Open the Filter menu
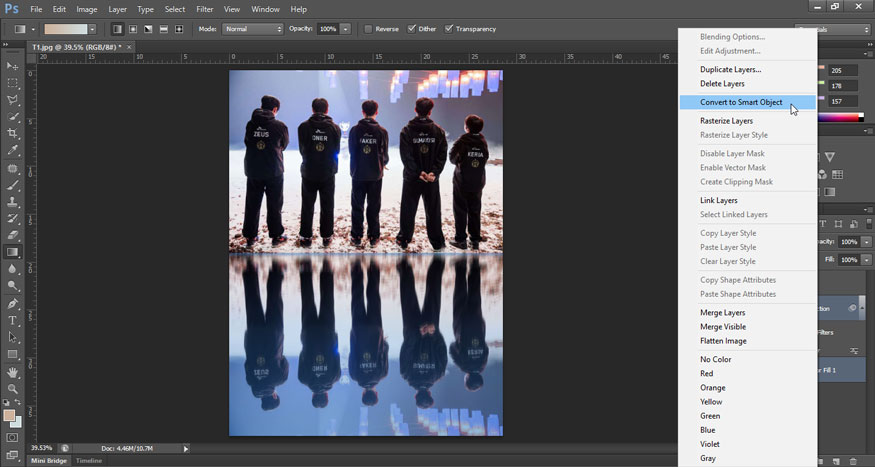Viewport: 875px width, 467px height. tap(204, 9)
